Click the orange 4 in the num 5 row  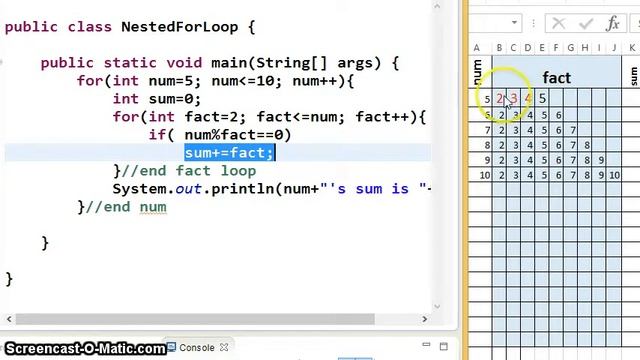point(528,98)
